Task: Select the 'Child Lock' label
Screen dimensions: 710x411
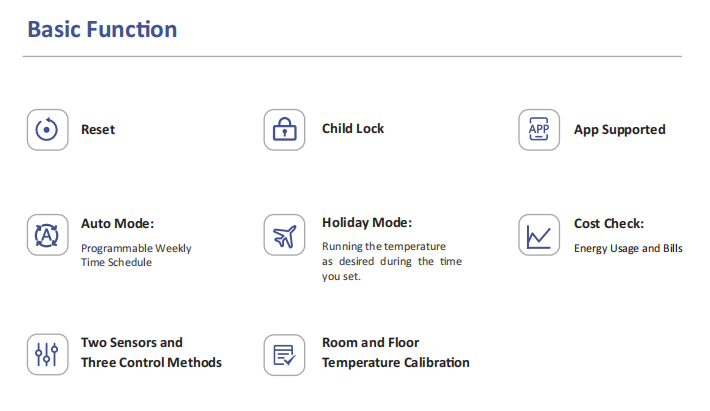Action: [x=353, y=129]
